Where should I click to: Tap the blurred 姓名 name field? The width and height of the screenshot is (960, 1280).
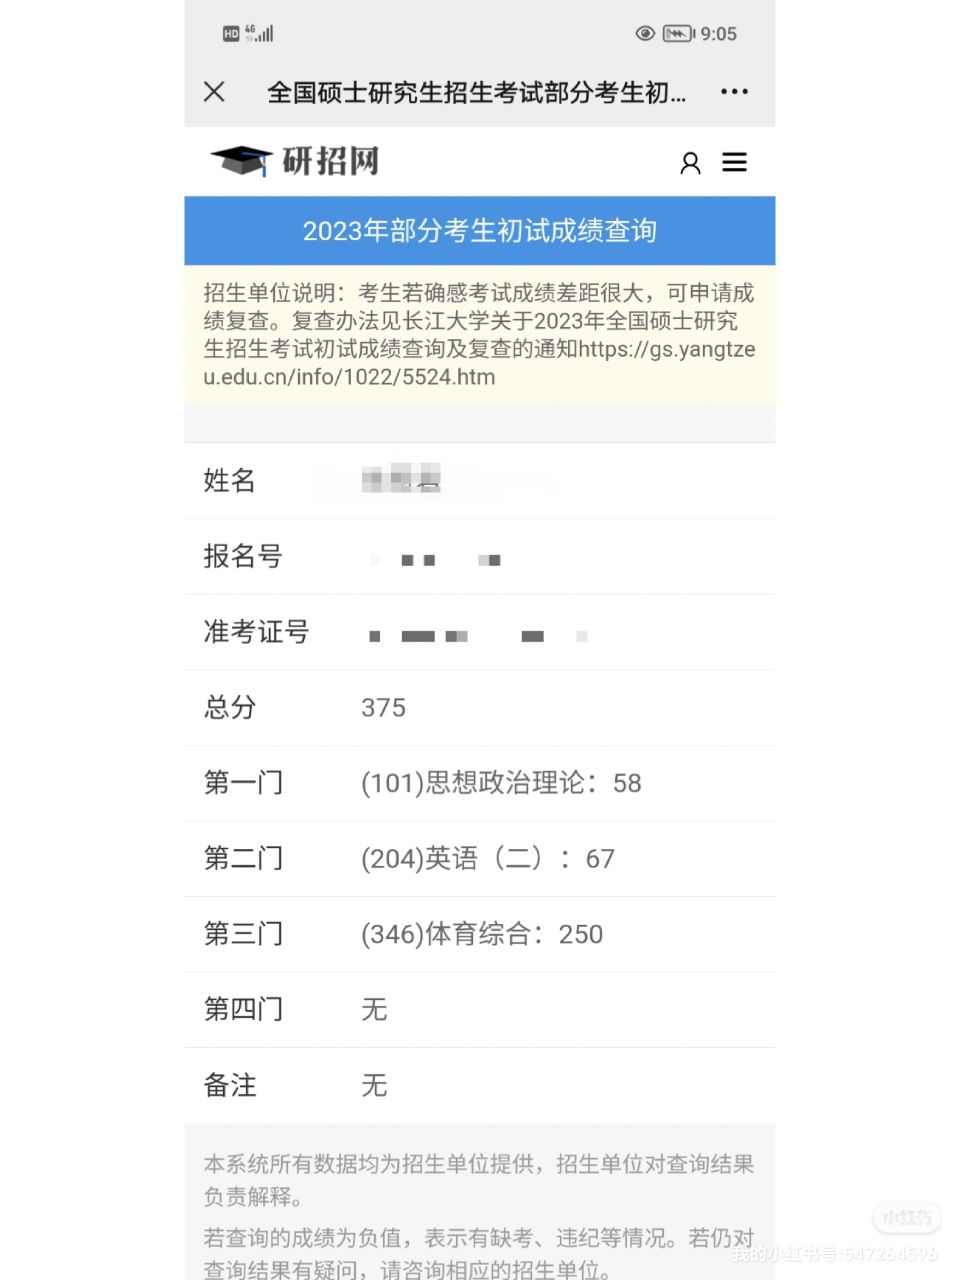pyautogui.click(x=402, y=480)
